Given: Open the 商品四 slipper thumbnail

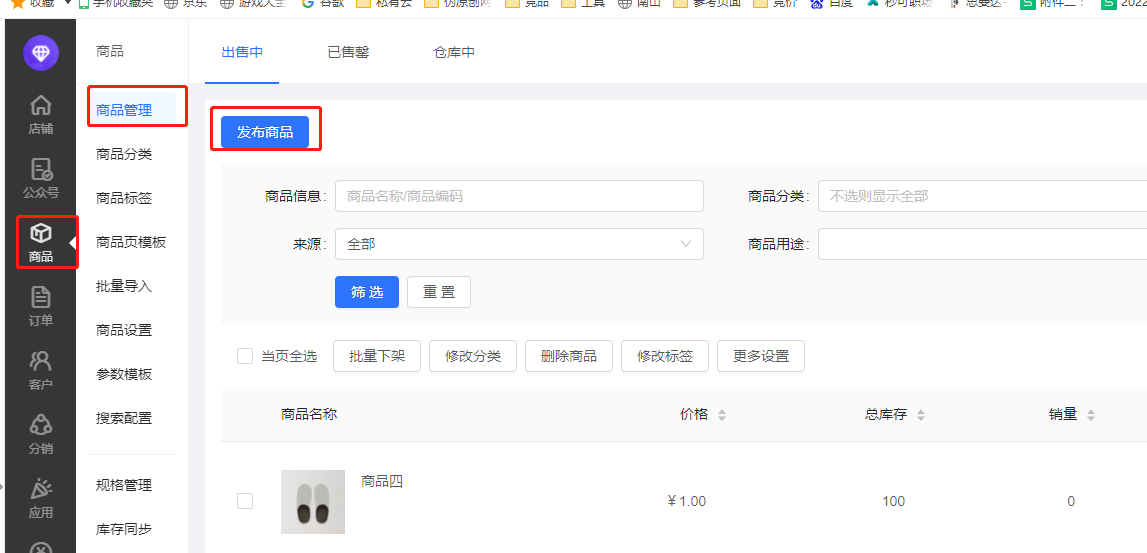Looking at the screenshot, I should 313,502.
